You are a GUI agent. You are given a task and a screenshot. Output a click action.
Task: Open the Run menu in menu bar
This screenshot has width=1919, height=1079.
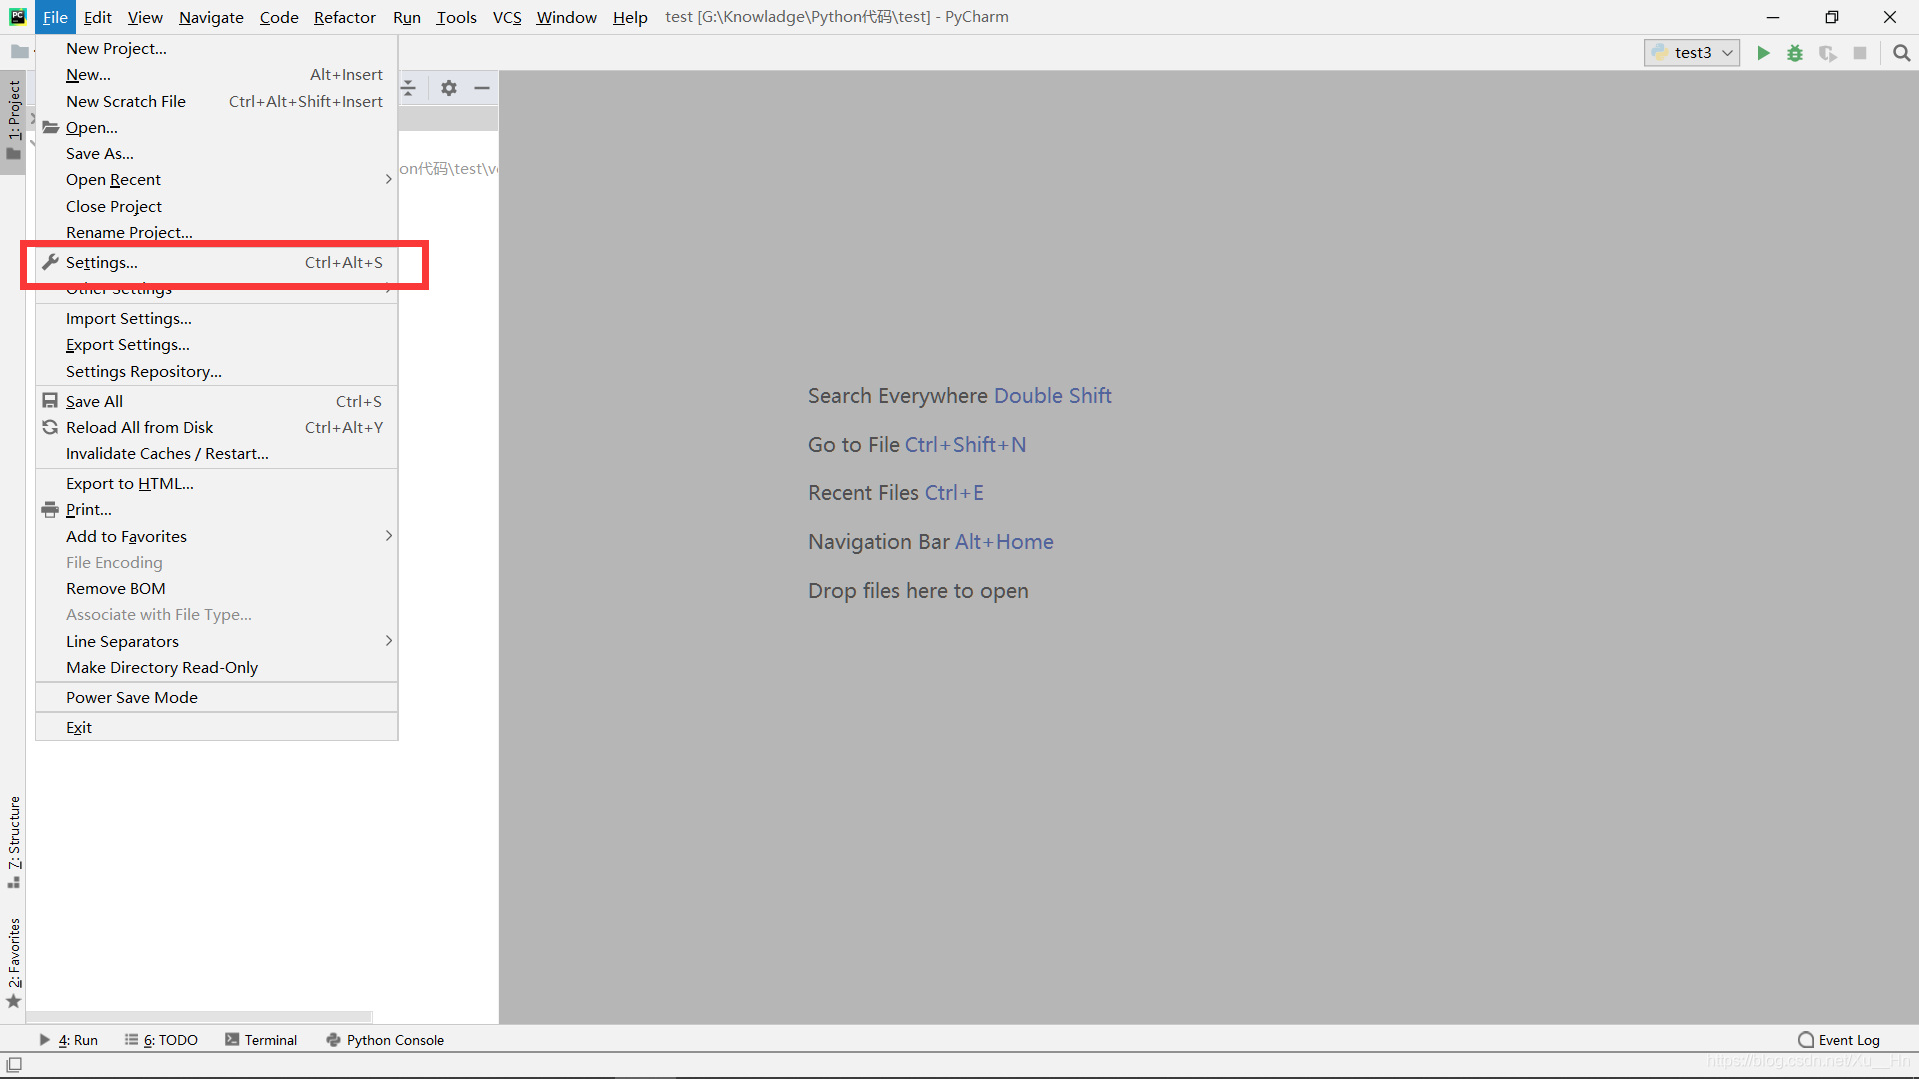pyautogui.click(x=406, y=17)
